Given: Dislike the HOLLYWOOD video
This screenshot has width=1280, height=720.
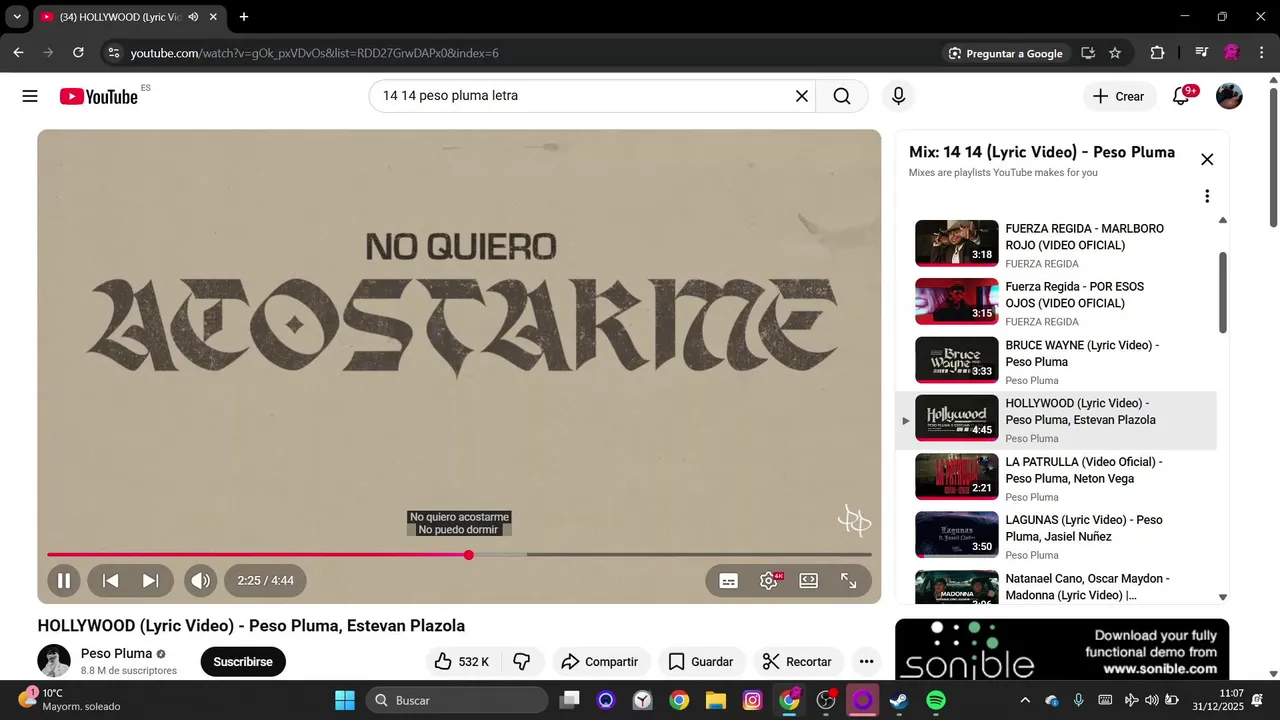Looking at the screenshot, I should (521, 661).
